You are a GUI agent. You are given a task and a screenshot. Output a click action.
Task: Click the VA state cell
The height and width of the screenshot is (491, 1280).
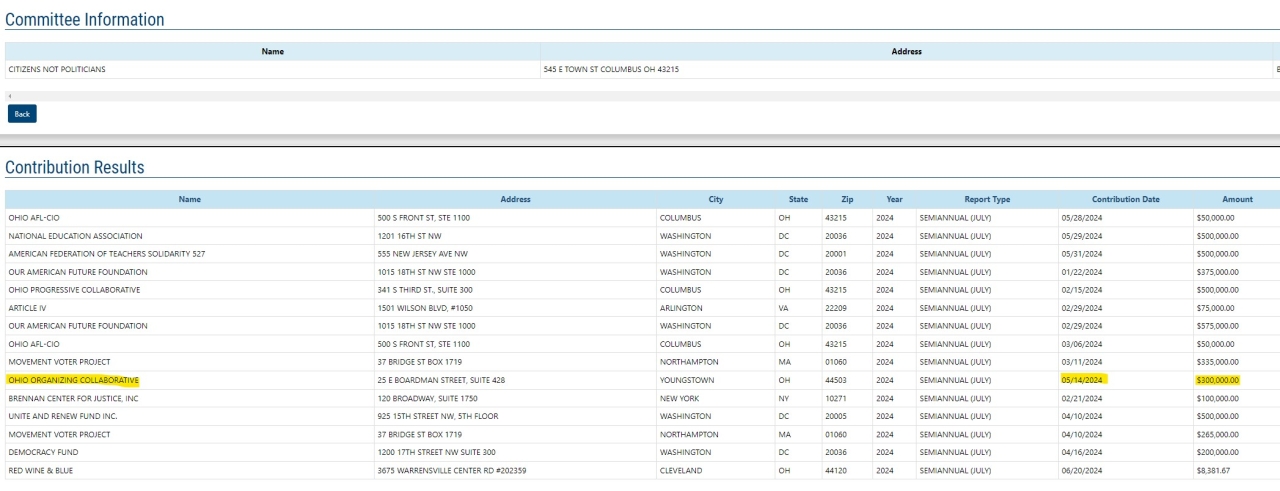coord(783,308)
